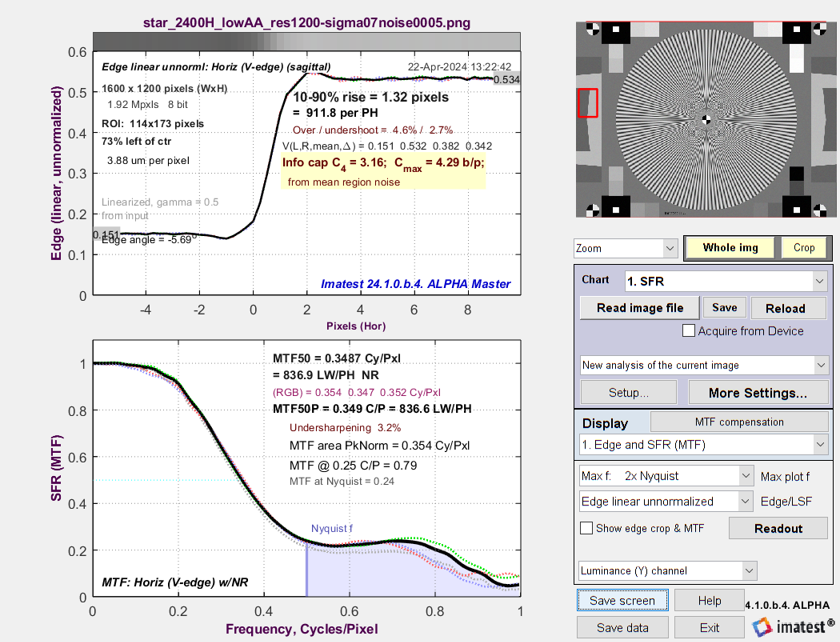Screen dimensions: 840x642
Task: Click the Readout button
Action: 778,528
